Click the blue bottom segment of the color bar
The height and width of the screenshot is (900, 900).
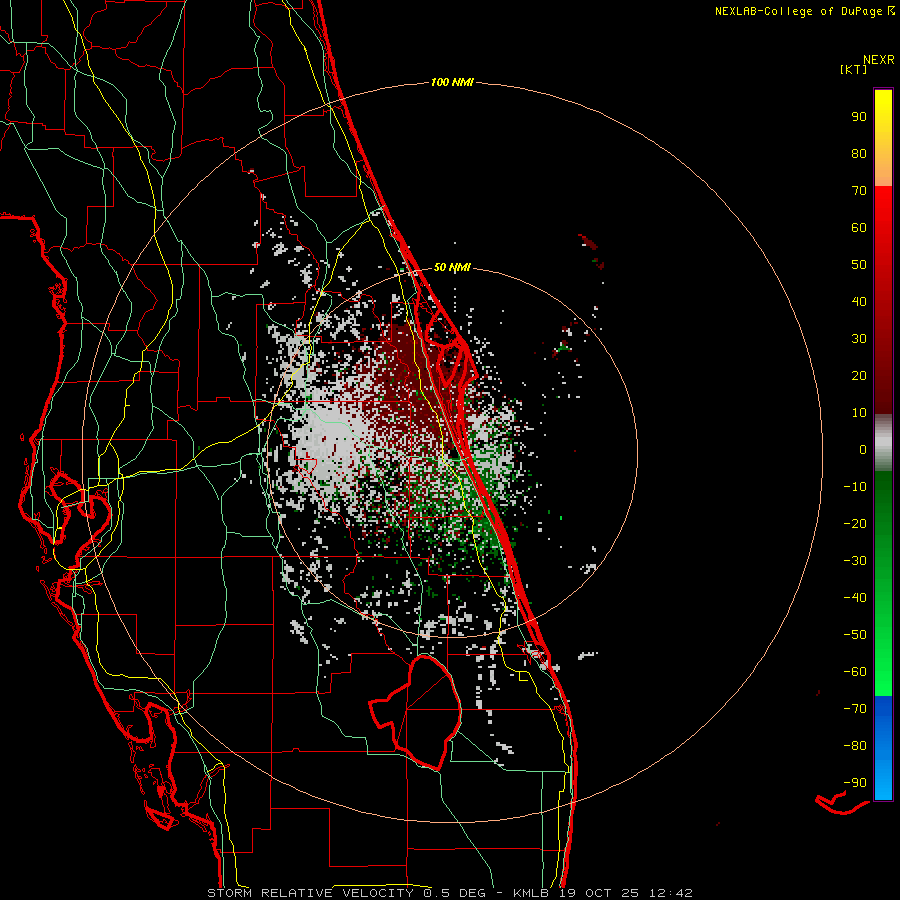(883, 748)
